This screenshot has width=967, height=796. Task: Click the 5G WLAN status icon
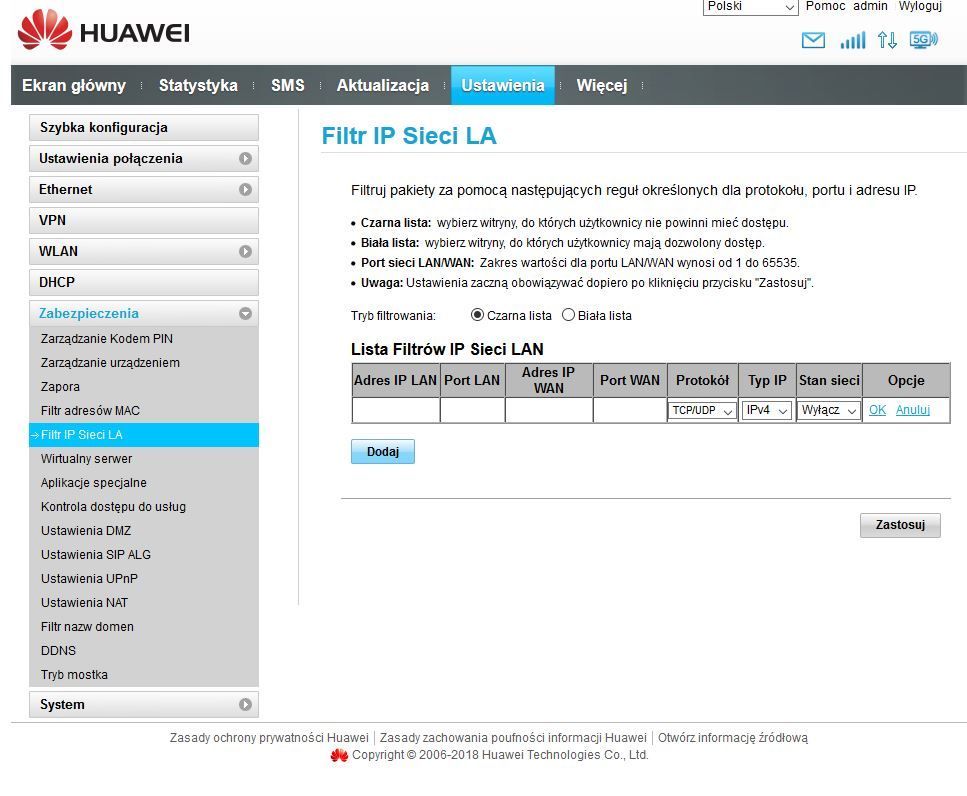923,41
